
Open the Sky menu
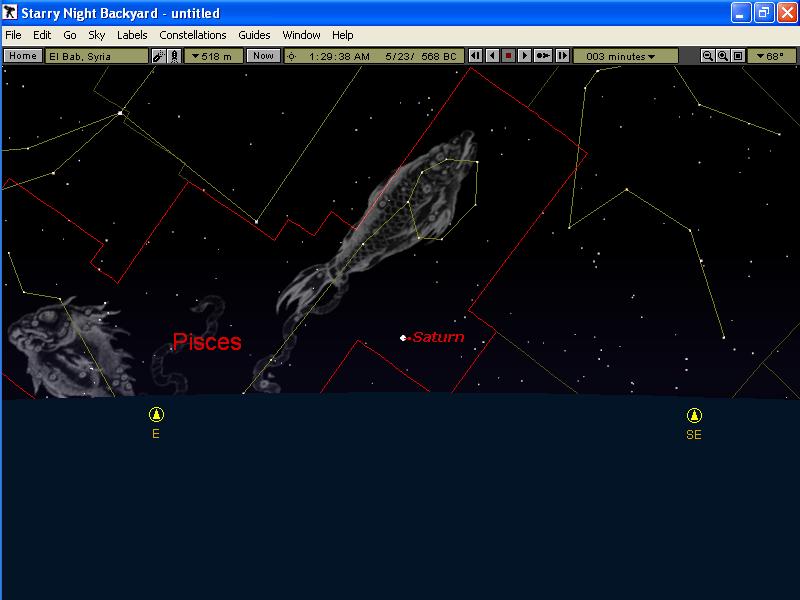[x=96, y=35]
